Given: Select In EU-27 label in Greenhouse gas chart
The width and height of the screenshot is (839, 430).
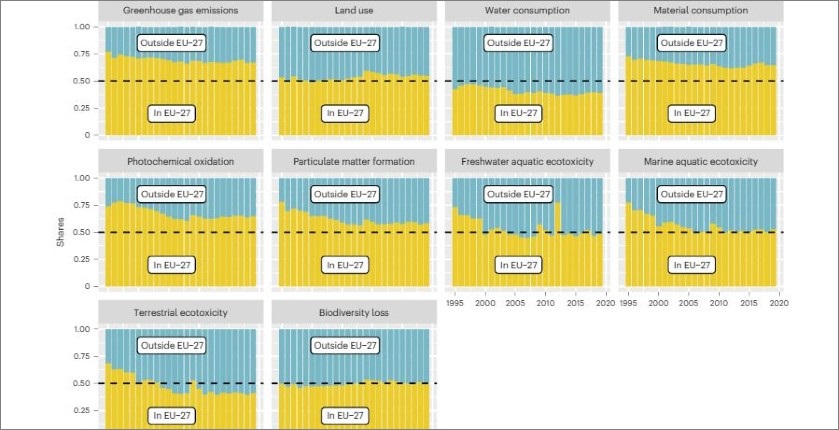Looking at the screenshot, I should click(x=172, y=113).
